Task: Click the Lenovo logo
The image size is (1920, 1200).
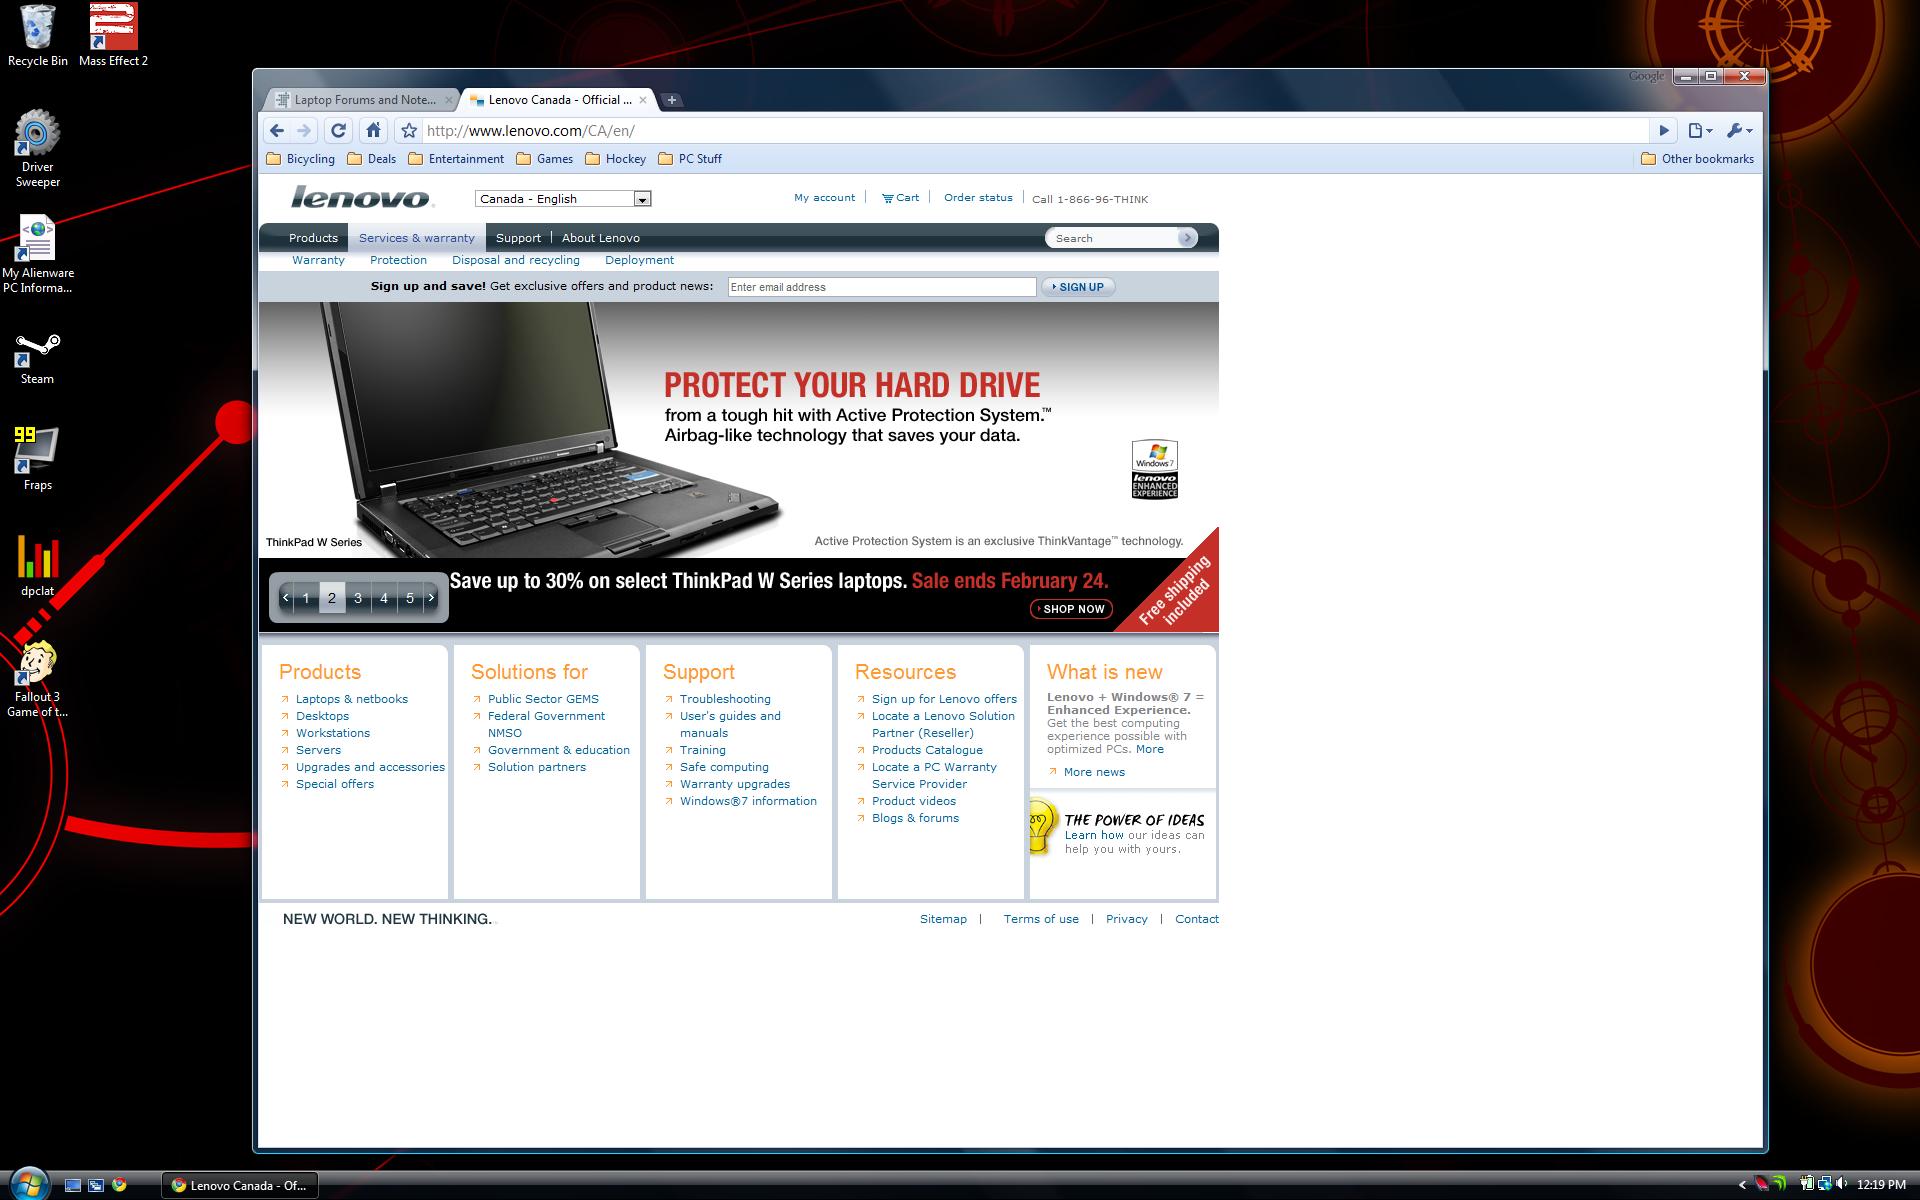Action: click(x=361, y=198)
